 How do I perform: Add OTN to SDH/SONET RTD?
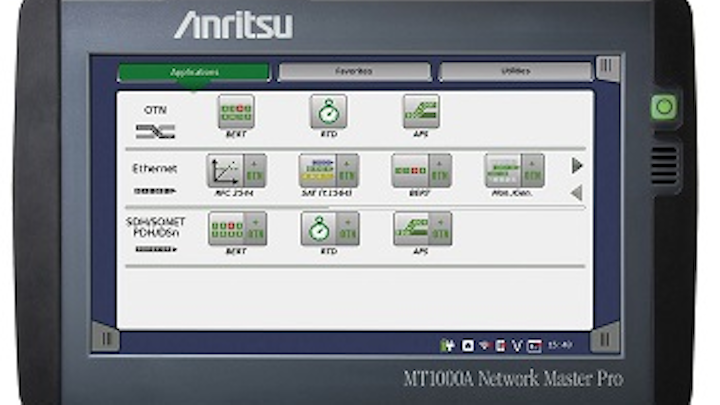[348, 229]
